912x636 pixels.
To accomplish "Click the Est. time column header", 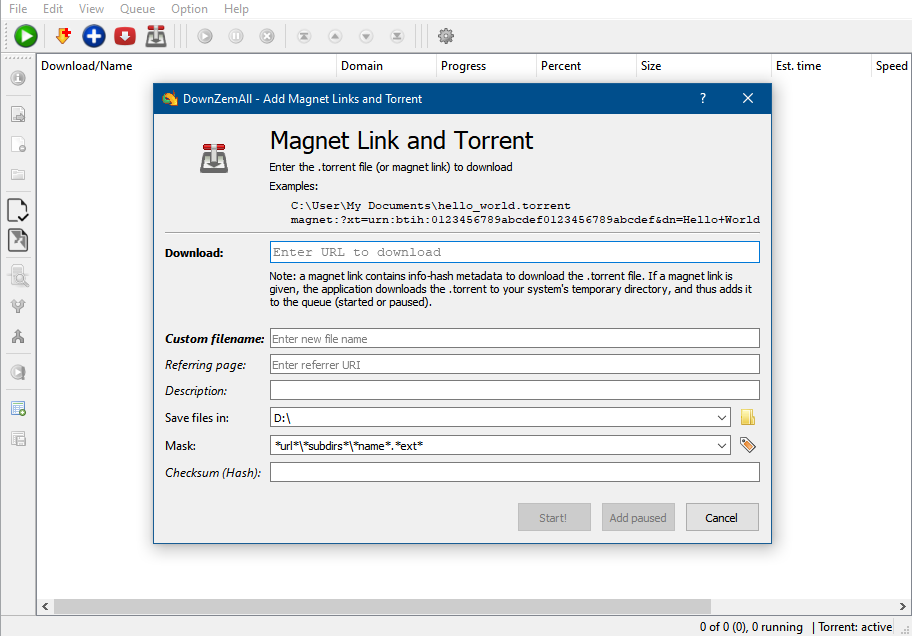I will pos(821,66).
